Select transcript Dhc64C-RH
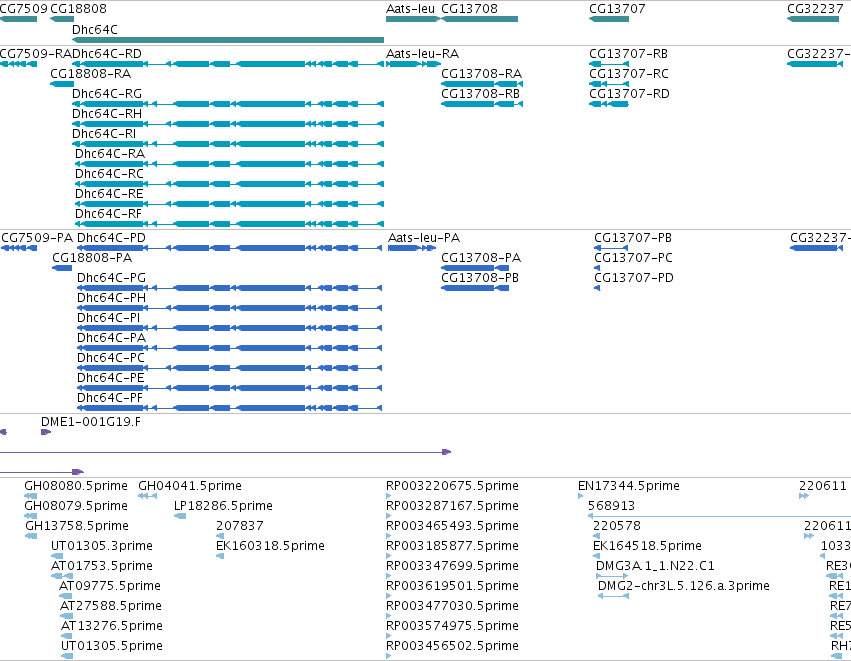851x661 pixels. [x=228, y=124]
